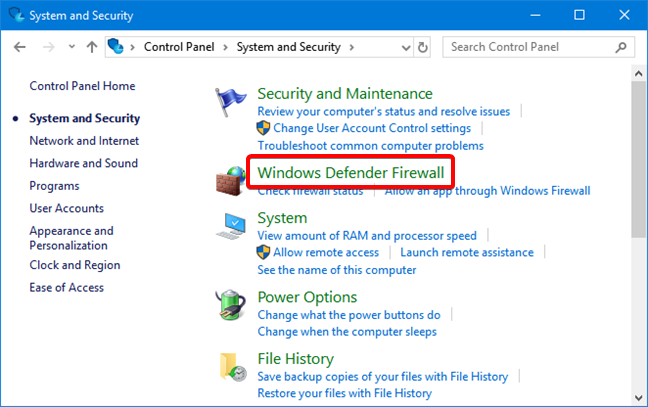This screenshot has height=407, width=648.
Task: Expand chevron before Control Panel breadcrumb
Action: pos(133,48)
